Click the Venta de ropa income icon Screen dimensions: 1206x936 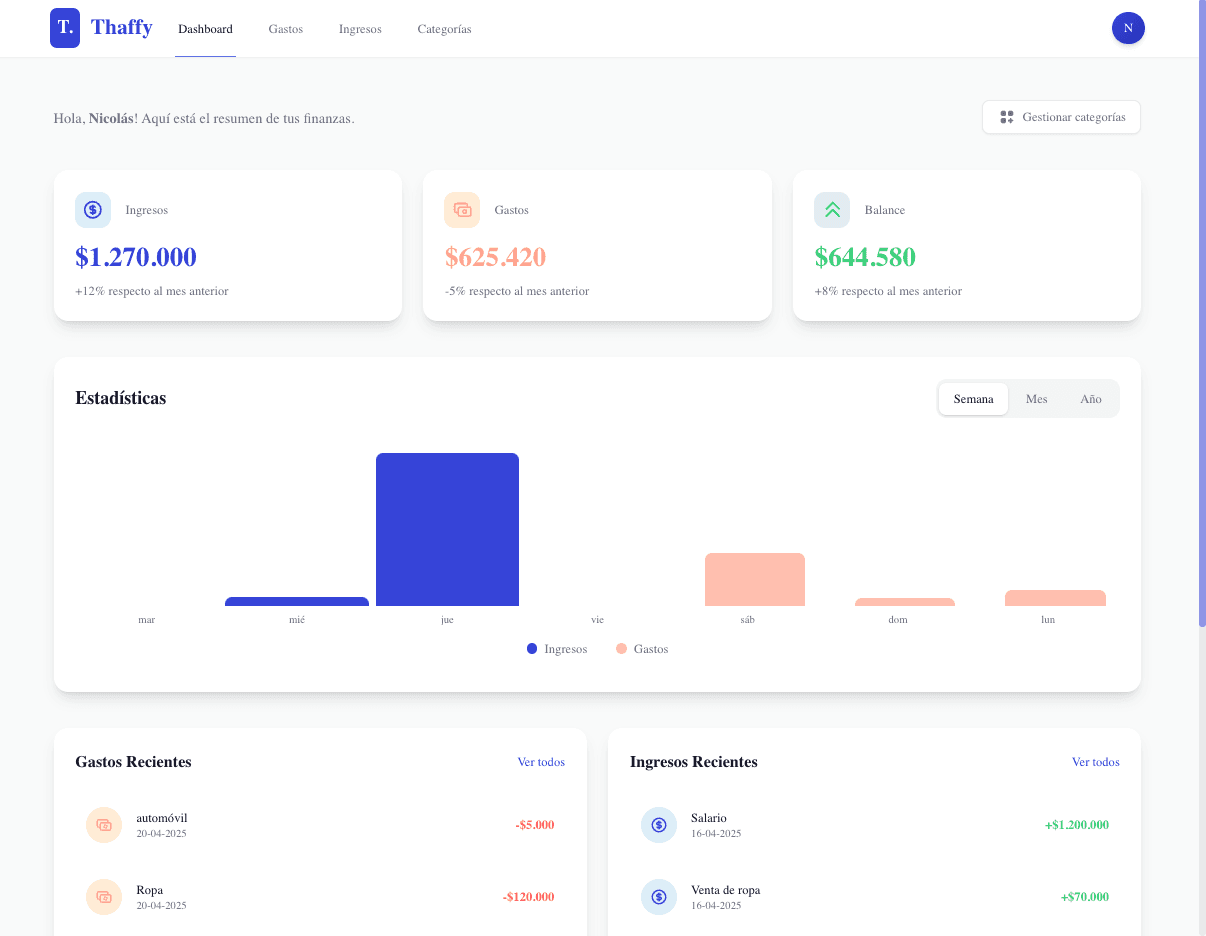point(658,897)
